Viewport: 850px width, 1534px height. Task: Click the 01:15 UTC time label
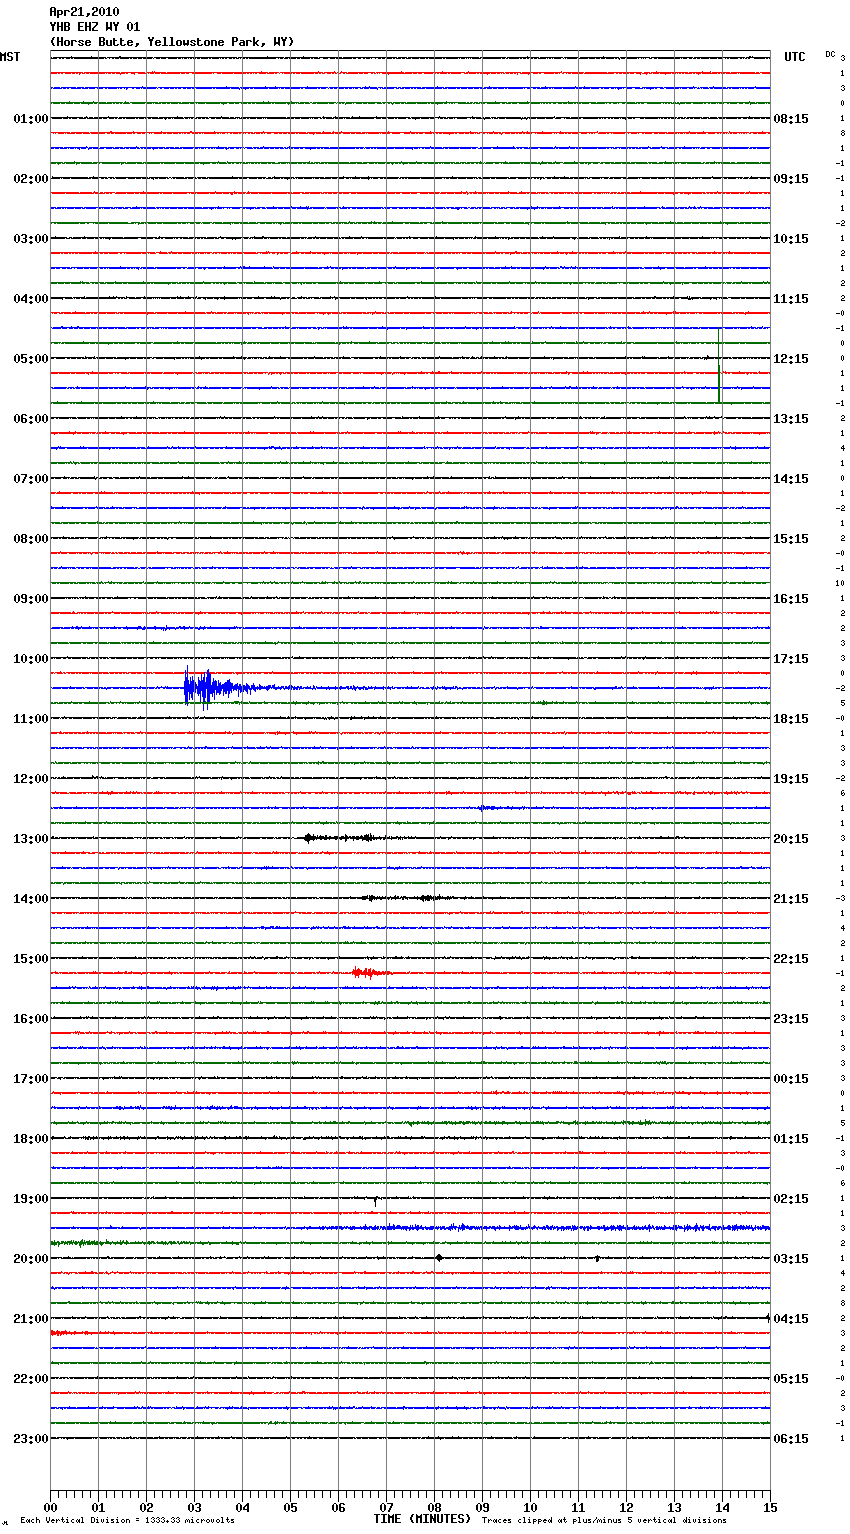coord(791,1139)
